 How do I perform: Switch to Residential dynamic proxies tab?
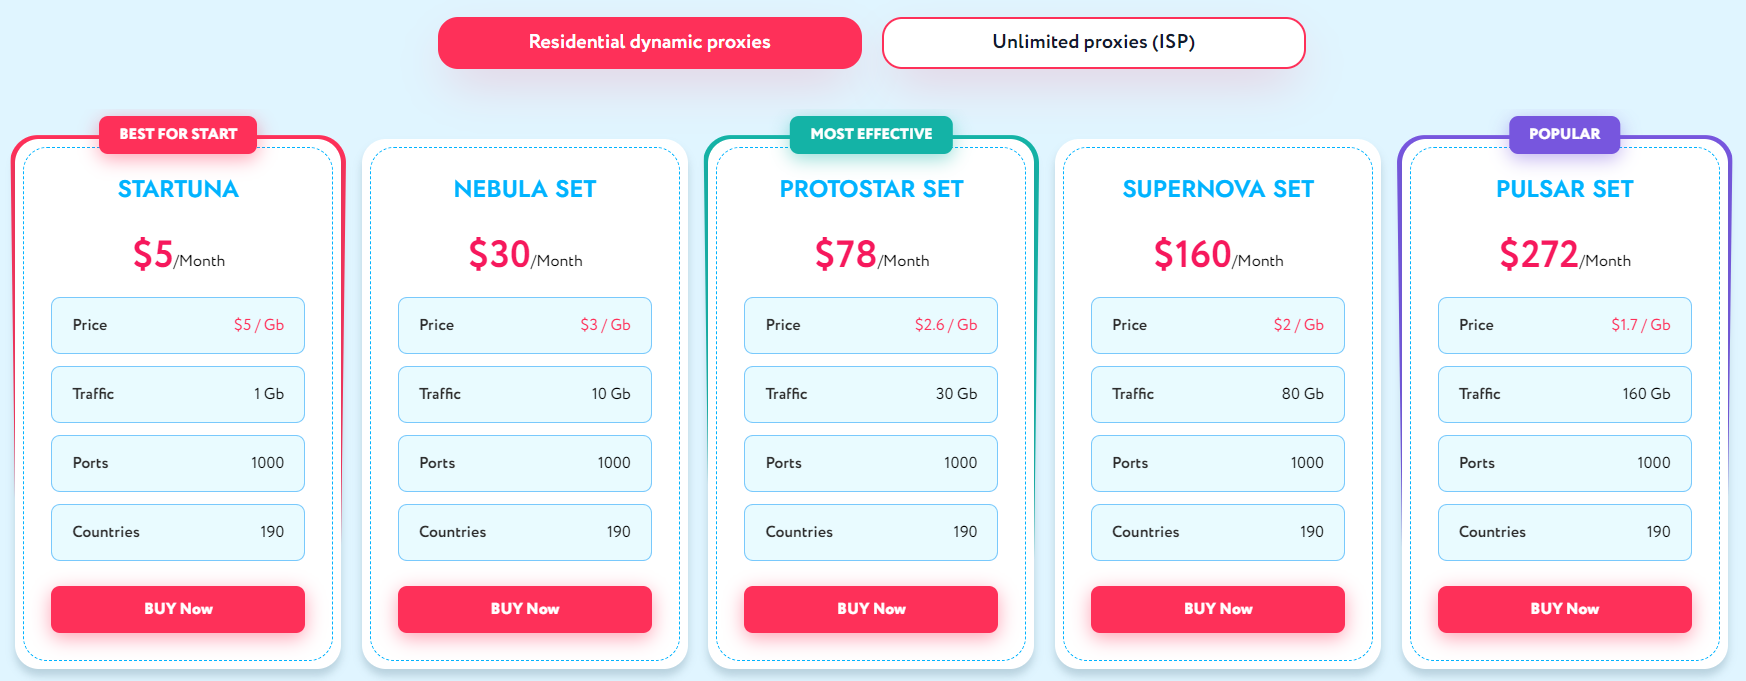[649, 43]
